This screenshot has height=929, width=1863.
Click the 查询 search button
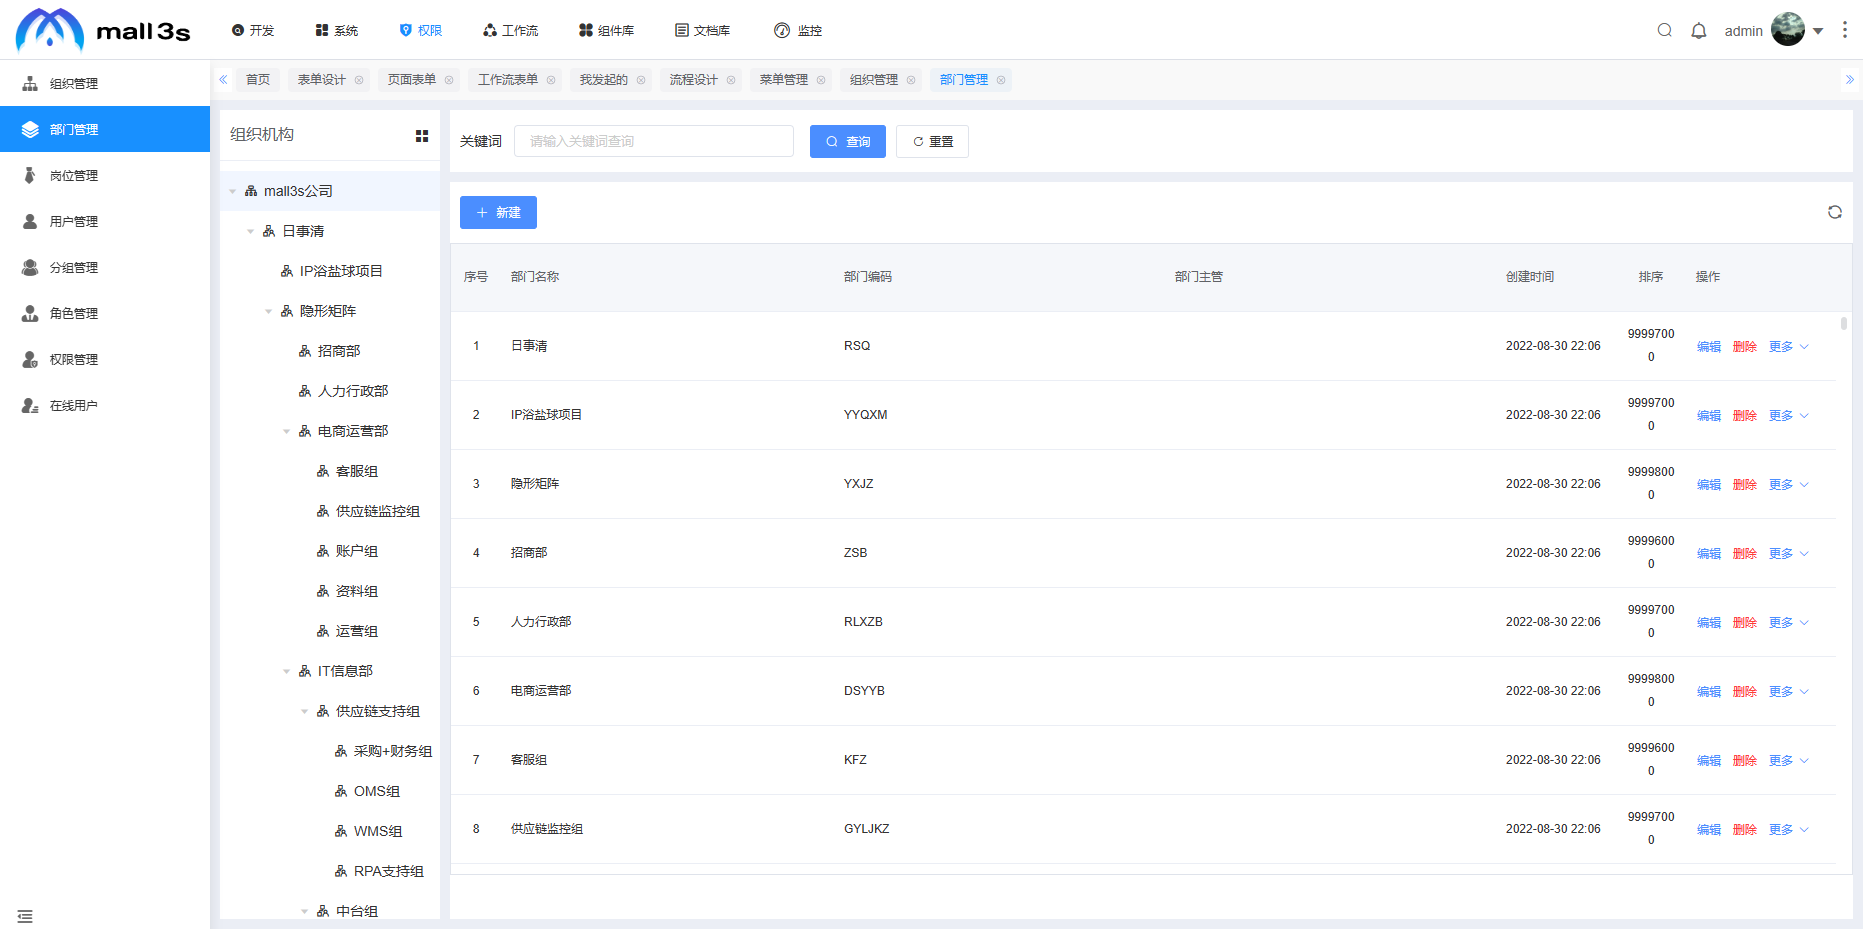pyautogui.click(x=848, y=141)
